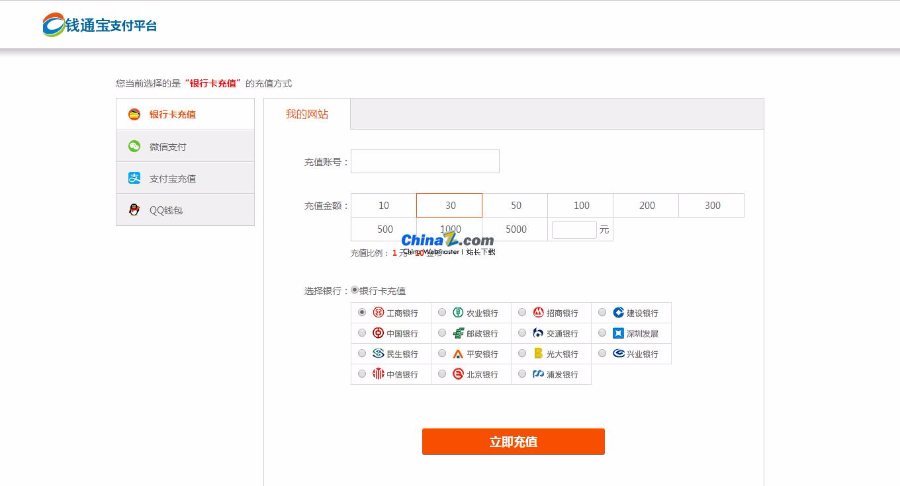Click the 民生银行 logo icon
Screen dimensions: 900x486
point(378,353)
